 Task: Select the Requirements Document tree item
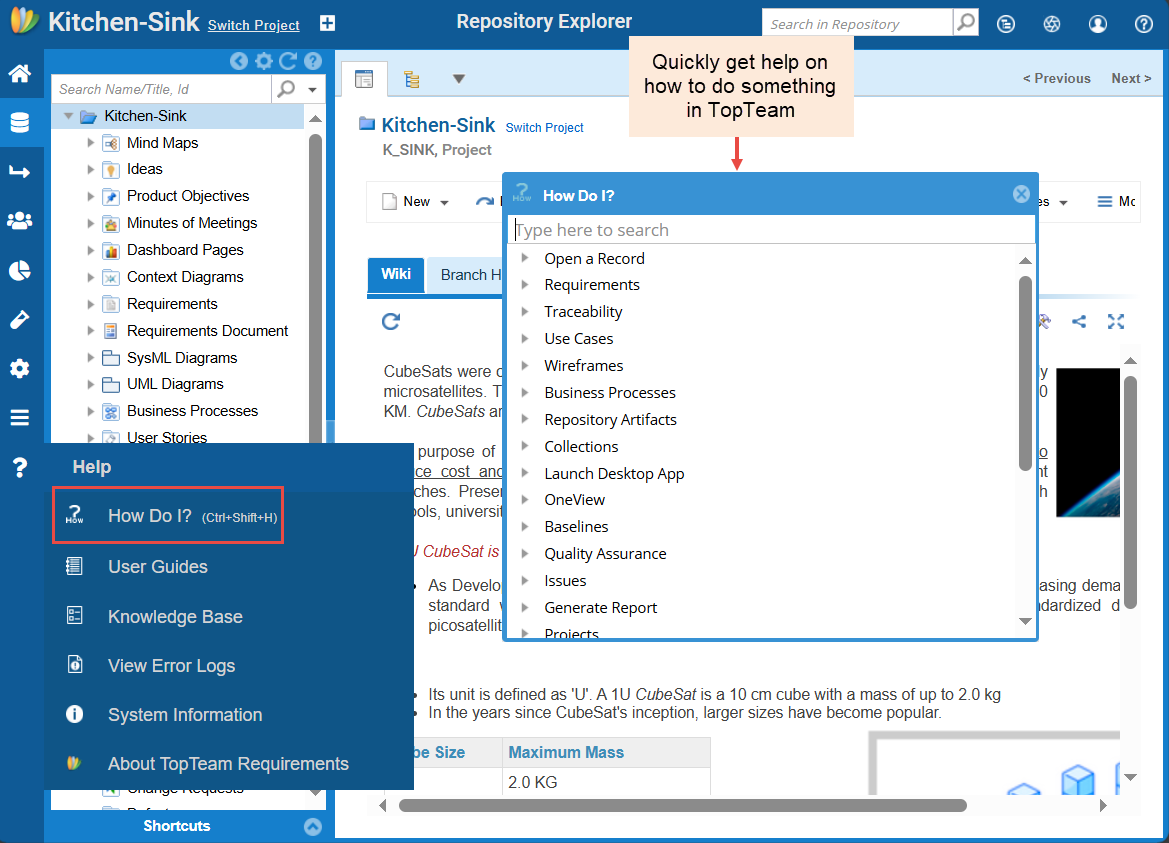click(x=207, y=331)
